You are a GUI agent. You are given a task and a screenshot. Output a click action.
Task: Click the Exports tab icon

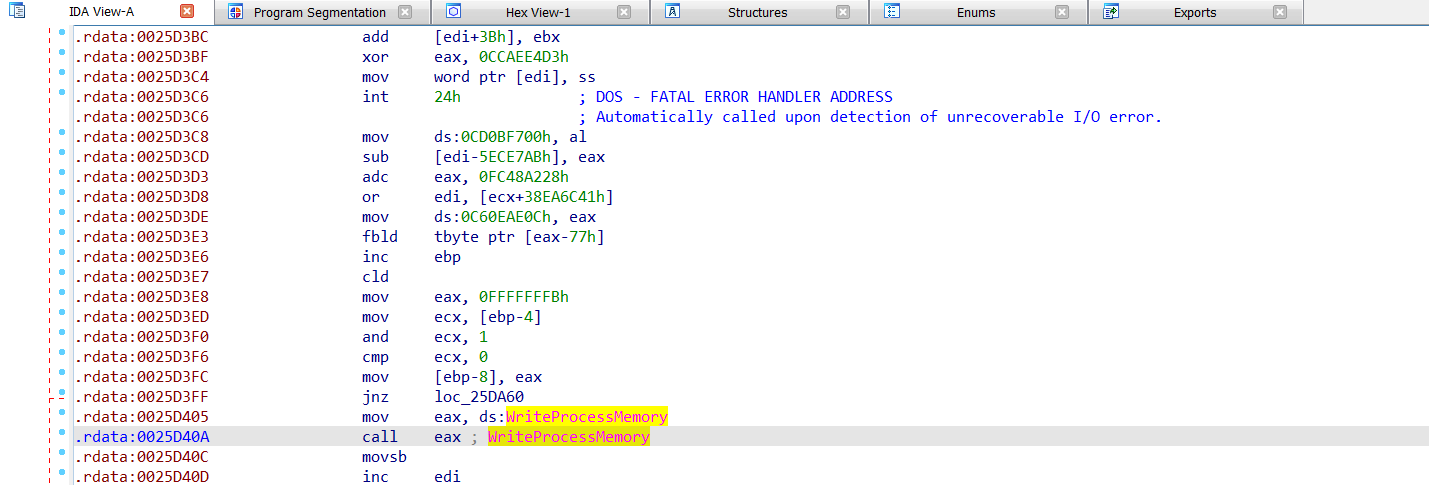pos(1110,12)
